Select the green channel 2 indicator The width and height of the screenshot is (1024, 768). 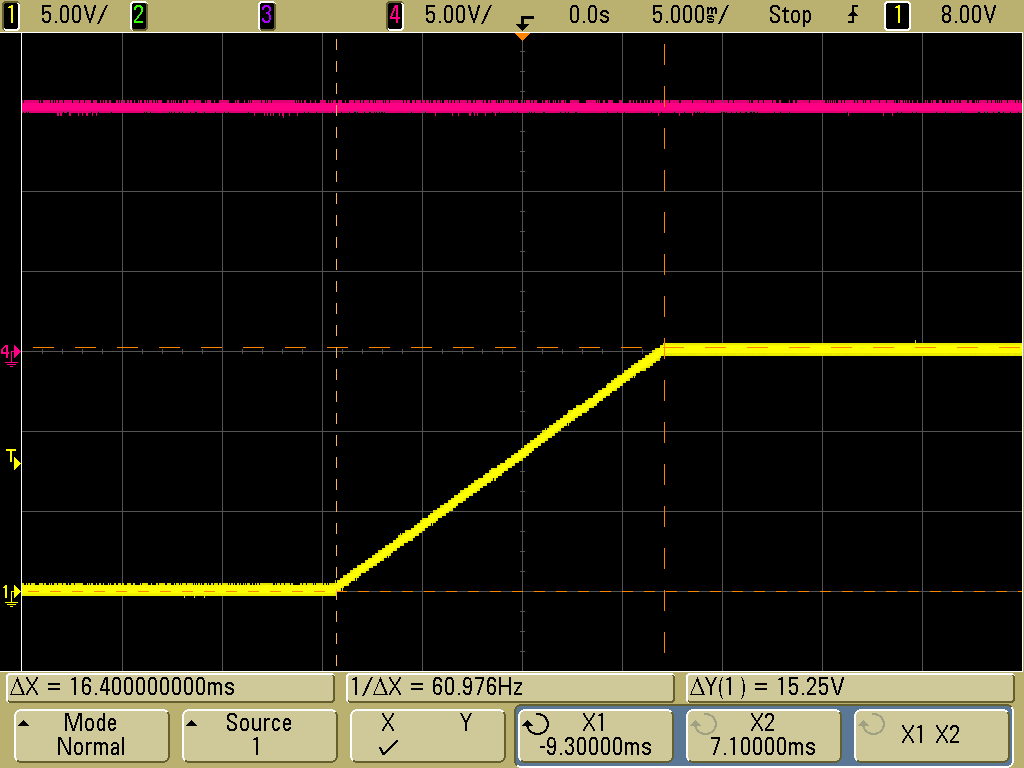[139, 15]
